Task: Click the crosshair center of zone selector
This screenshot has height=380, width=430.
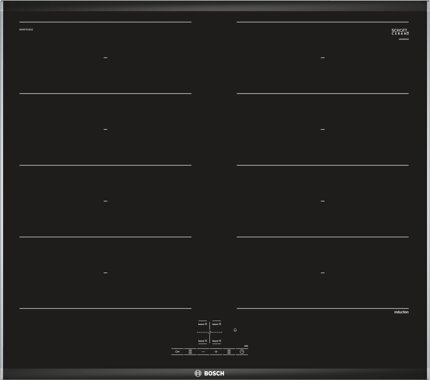Action: coord(209,332)
